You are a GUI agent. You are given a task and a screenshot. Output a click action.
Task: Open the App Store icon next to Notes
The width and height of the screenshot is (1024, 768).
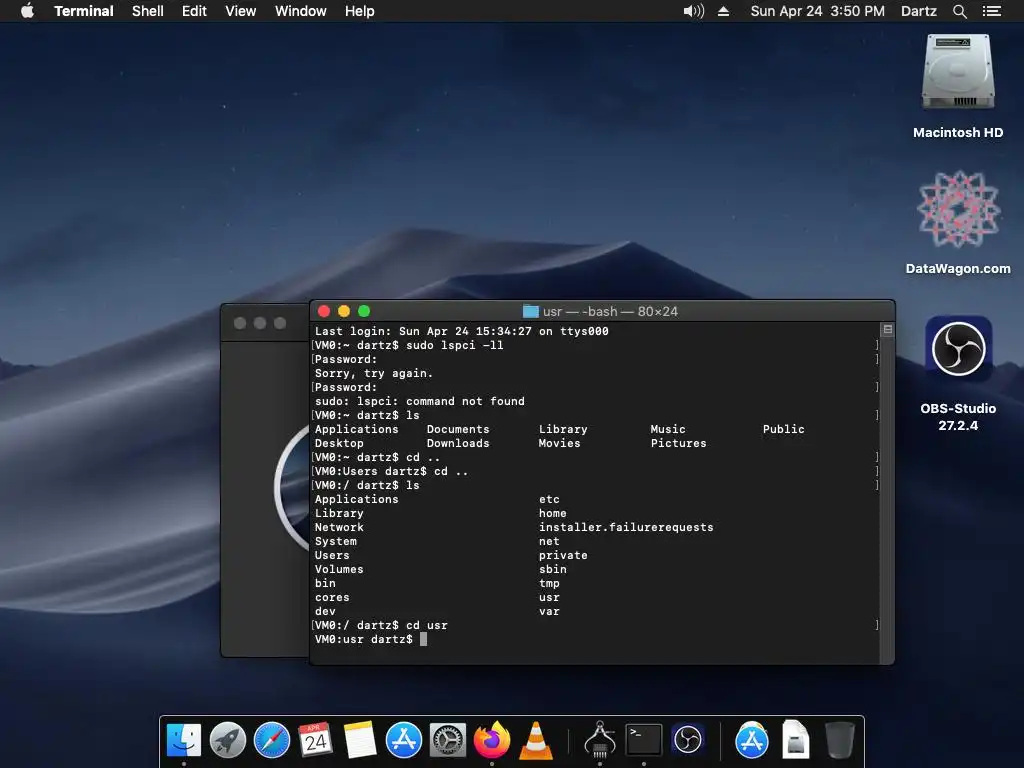404,741
